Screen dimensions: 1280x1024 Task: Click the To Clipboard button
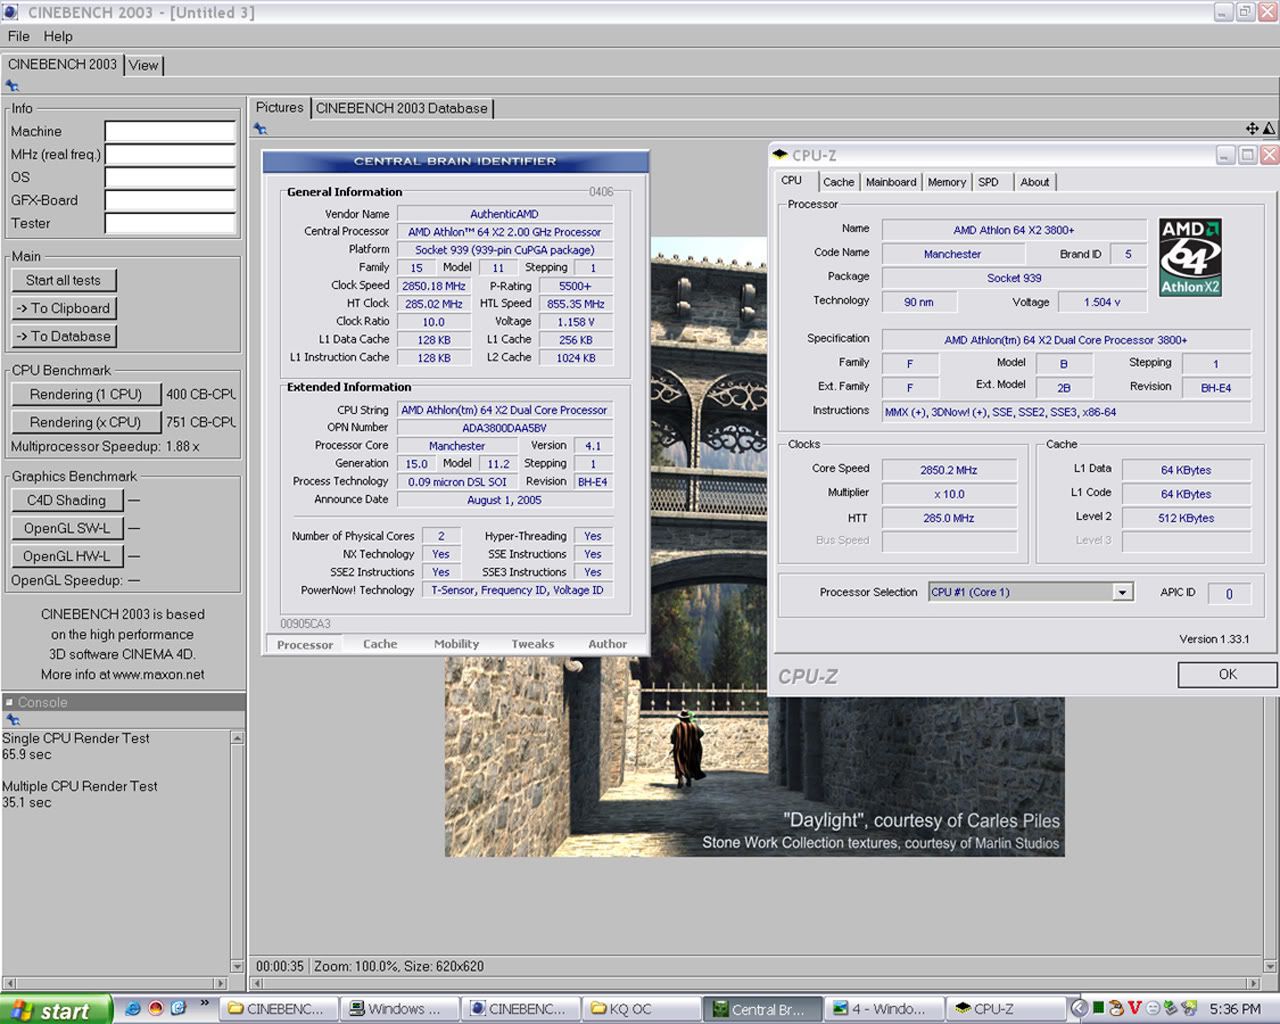[63, 308]
